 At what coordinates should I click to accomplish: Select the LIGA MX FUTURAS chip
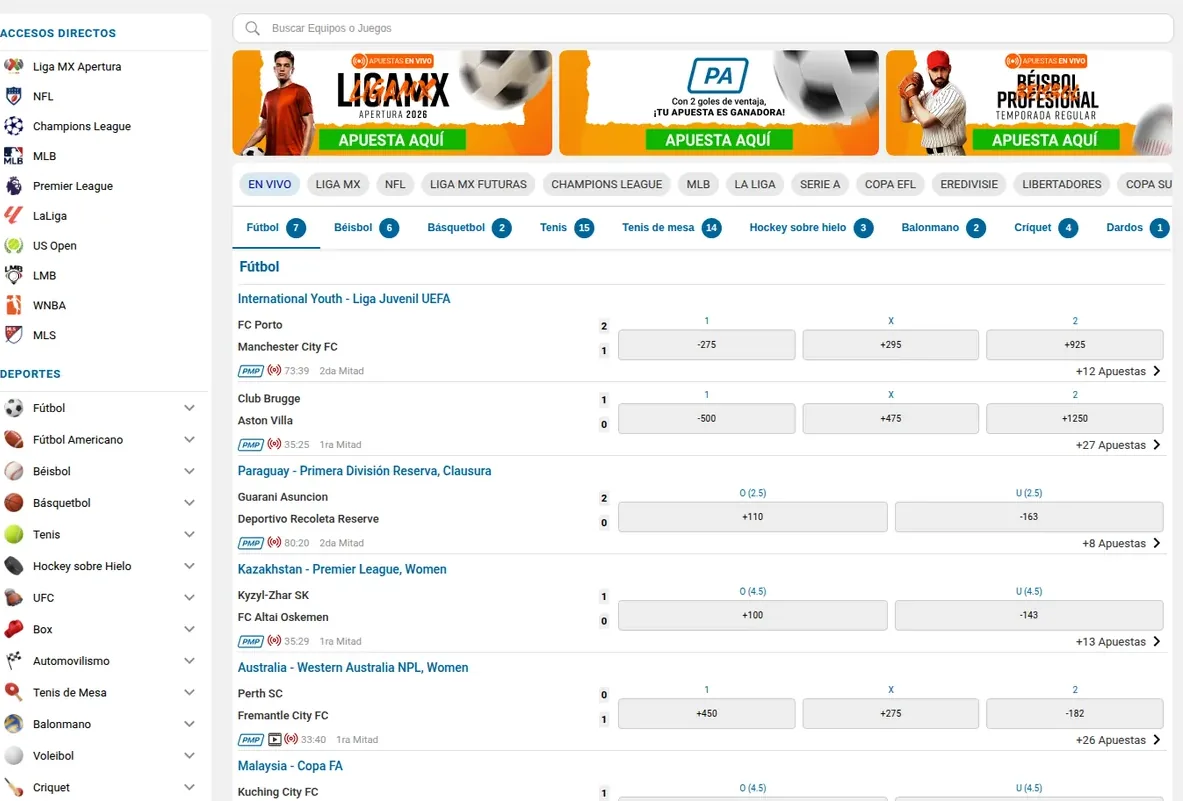pos(478,184)
